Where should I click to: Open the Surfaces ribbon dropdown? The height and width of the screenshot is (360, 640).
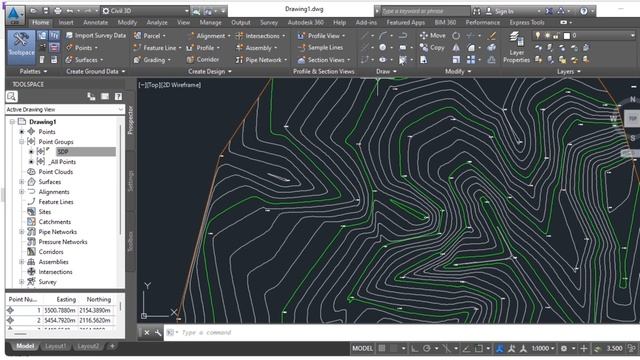(84, 60)
